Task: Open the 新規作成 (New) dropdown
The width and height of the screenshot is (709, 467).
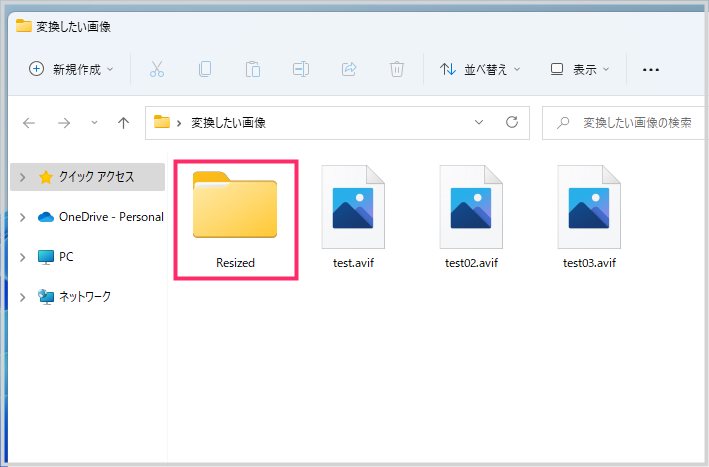Action: [71, 69]
